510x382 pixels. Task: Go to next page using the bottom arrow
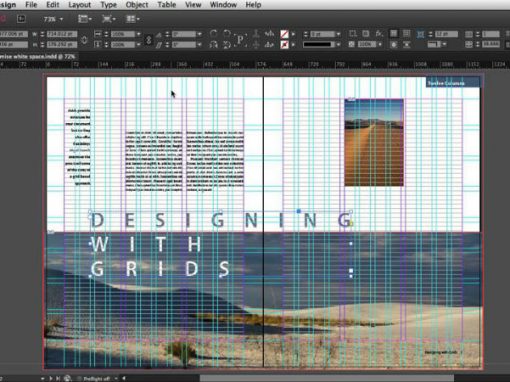(51, 378)
